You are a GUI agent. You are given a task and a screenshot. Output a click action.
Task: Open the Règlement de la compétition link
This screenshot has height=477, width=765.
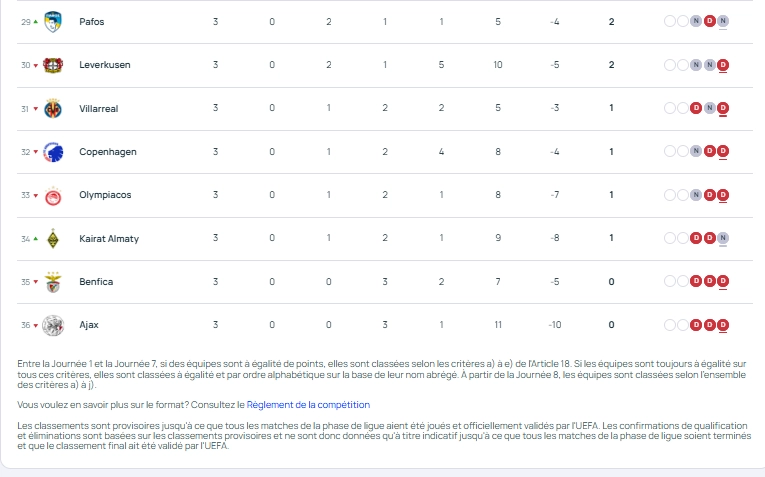308,405
